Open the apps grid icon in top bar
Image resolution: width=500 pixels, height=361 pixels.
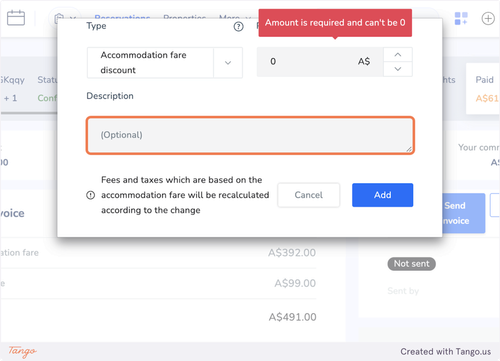(x=461, y=18)
